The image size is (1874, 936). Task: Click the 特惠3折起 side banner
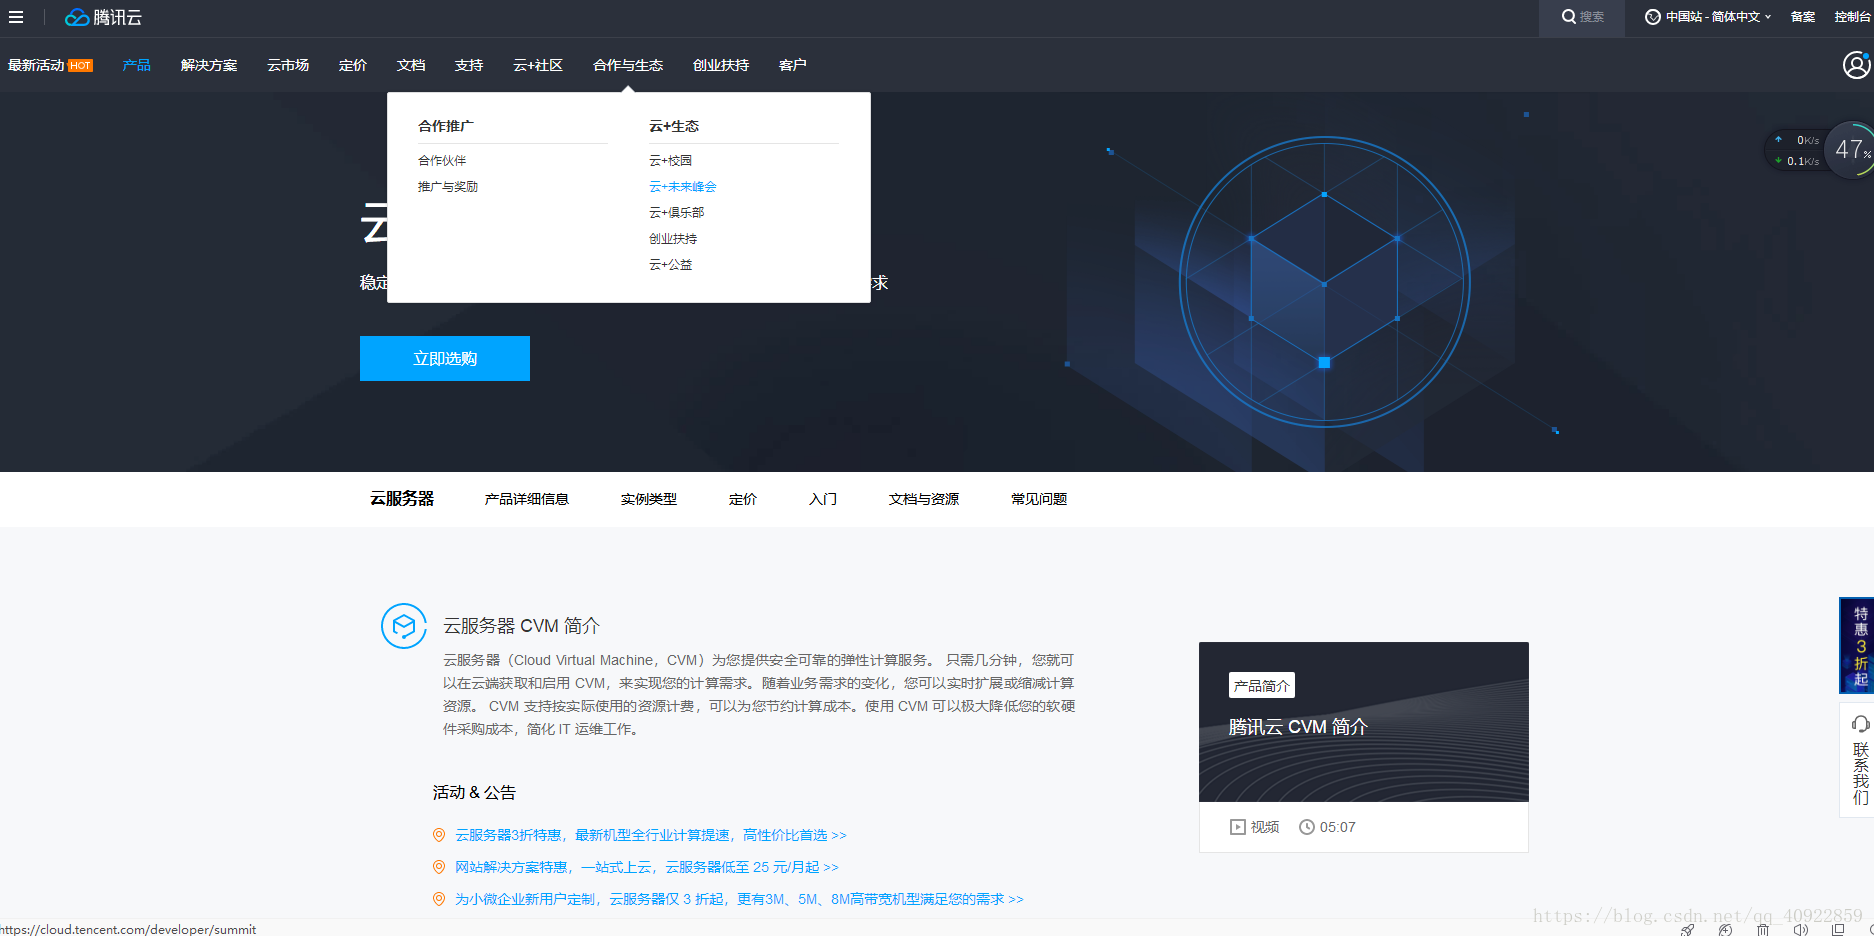point(1857,646)
